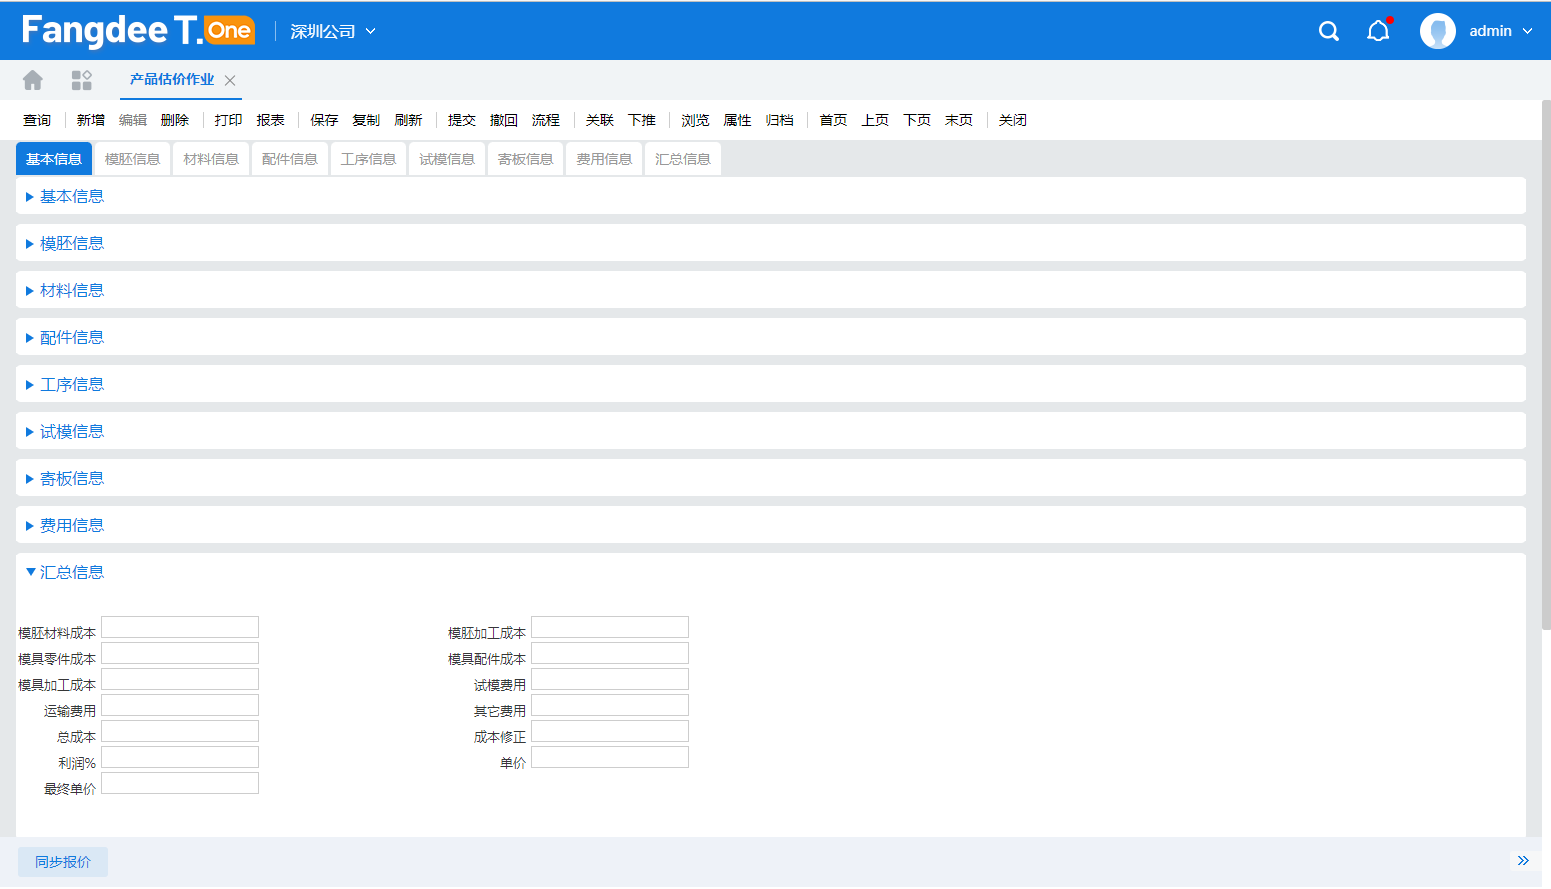Click 保存 in the toolbar

(x=324, y=120)
